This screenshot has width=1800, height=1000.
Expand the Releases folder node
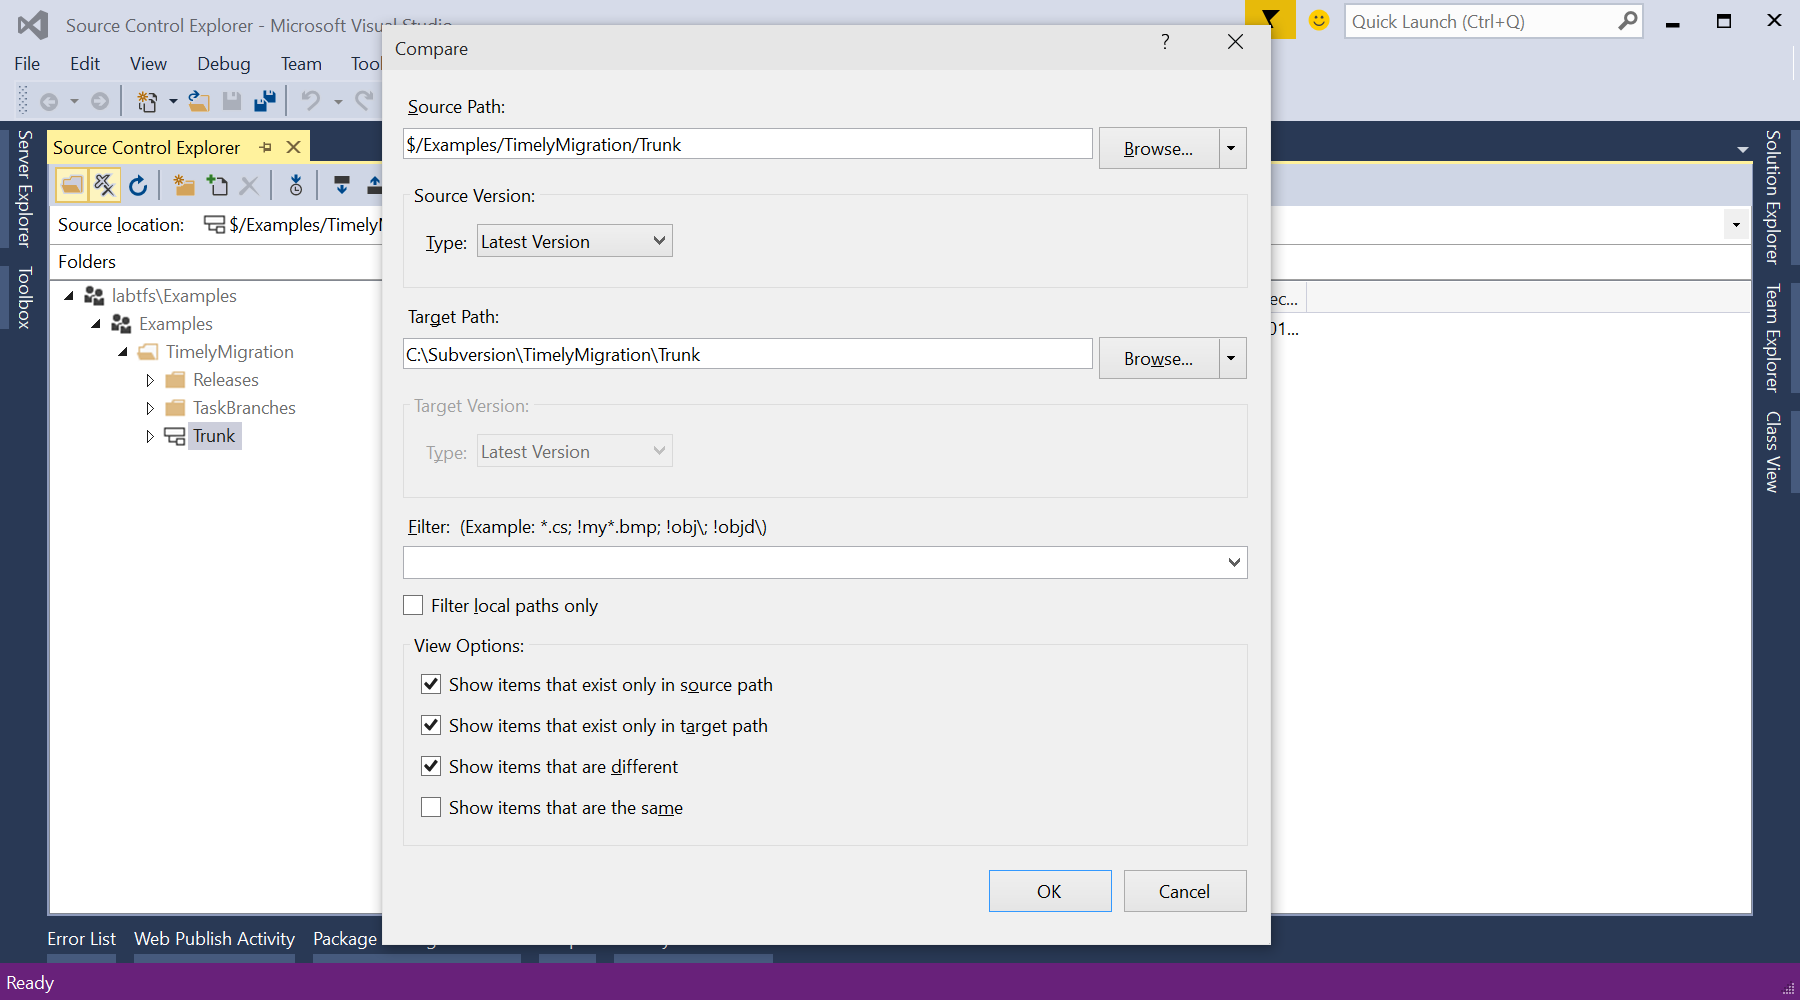click(x=150, y=380)
